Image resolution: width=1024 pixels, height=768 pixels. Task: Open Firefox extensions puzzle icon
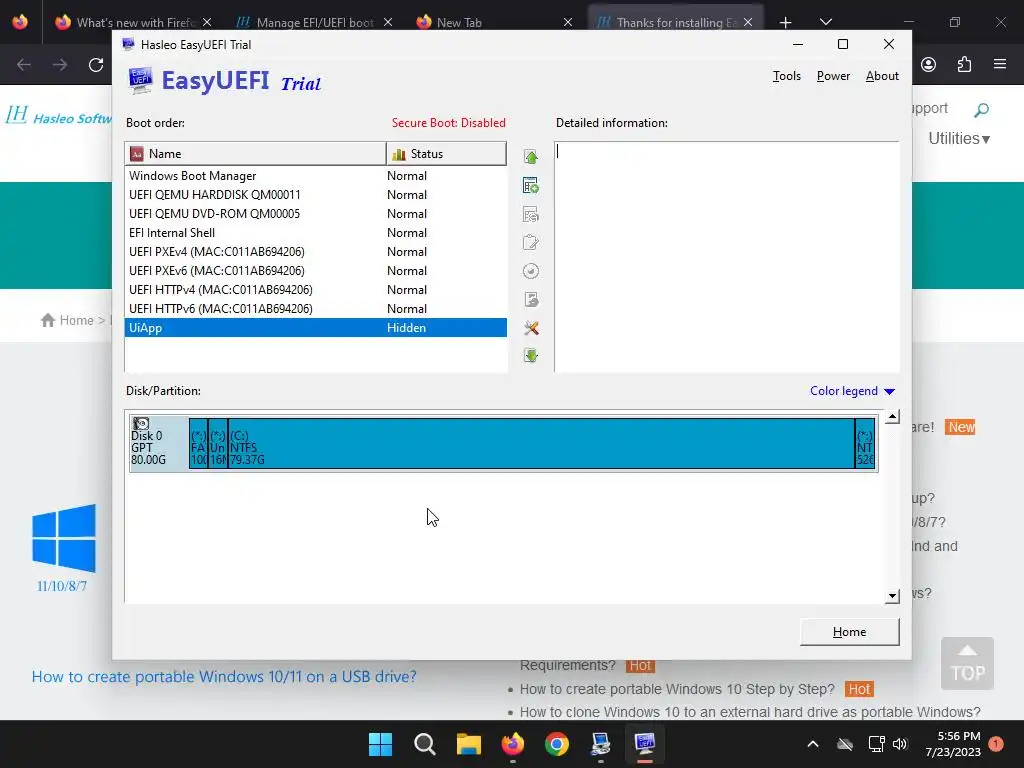tap(964, 64)
